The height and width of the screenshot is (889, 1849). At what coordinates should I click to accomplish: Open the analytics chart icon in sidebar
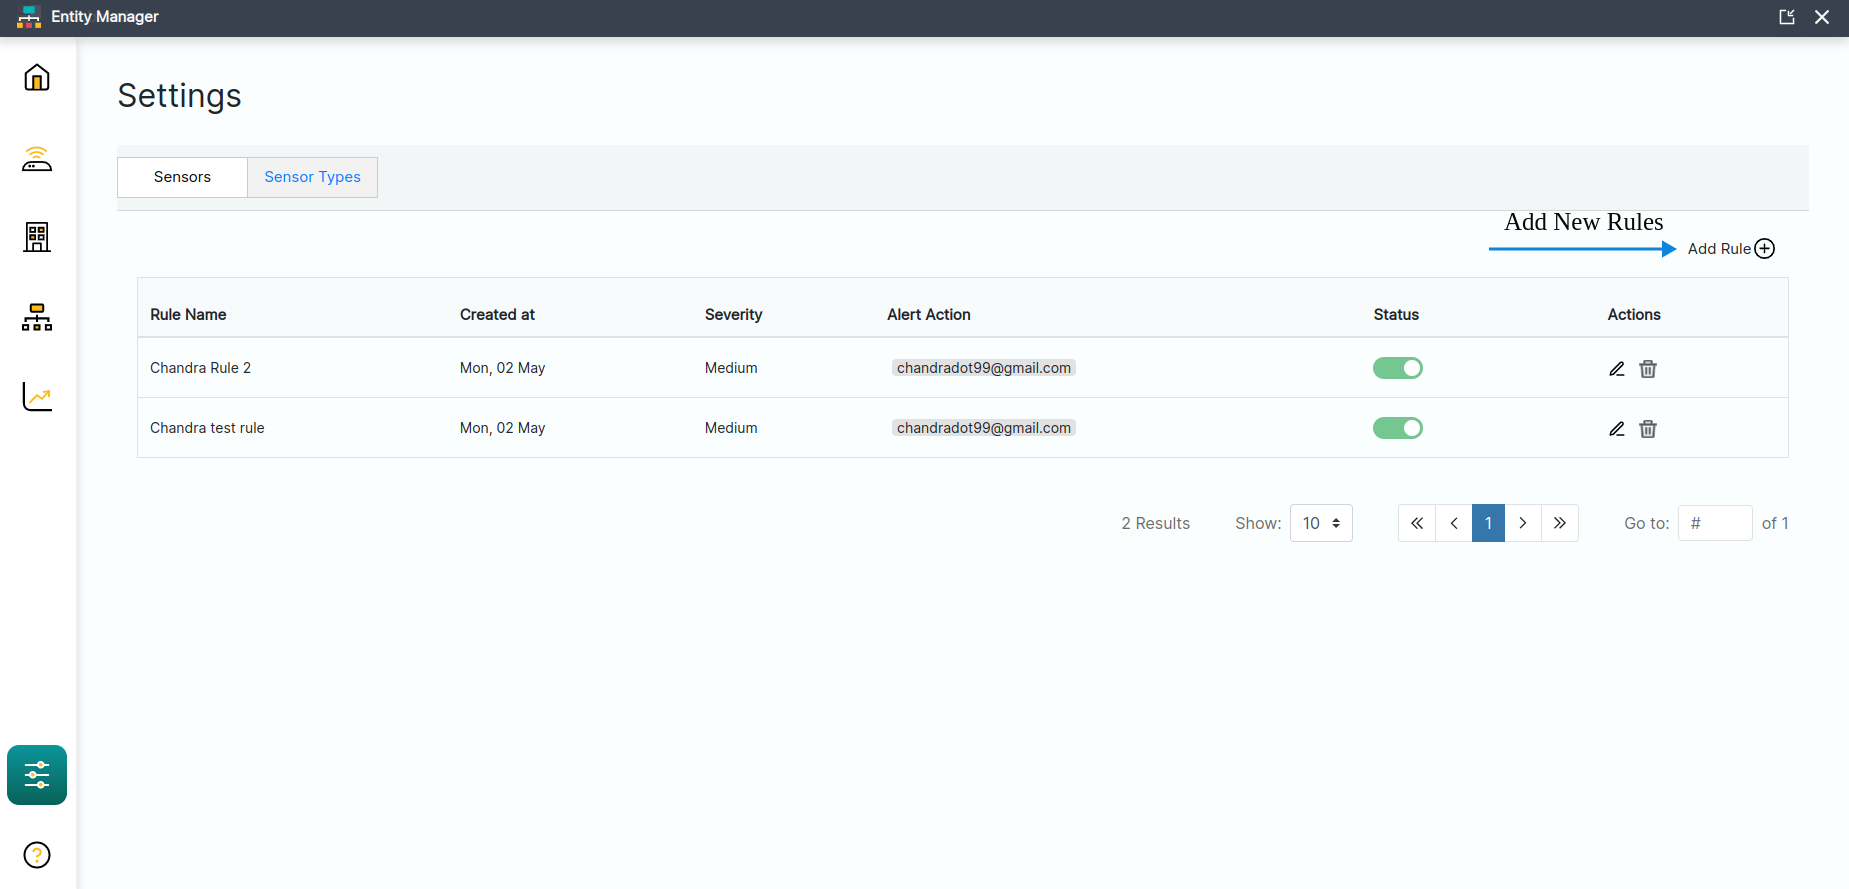click(37, 397)
